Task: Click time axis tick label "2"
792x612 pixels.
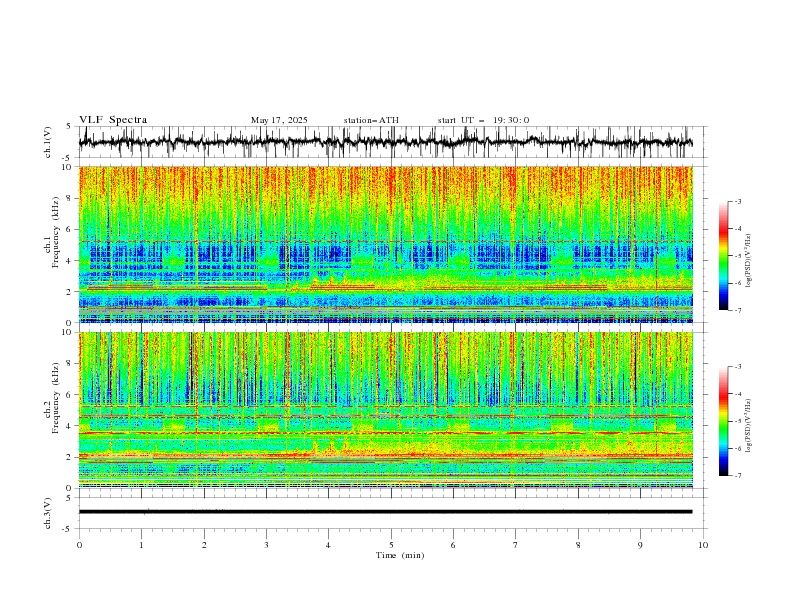Action: click(204, 545)
